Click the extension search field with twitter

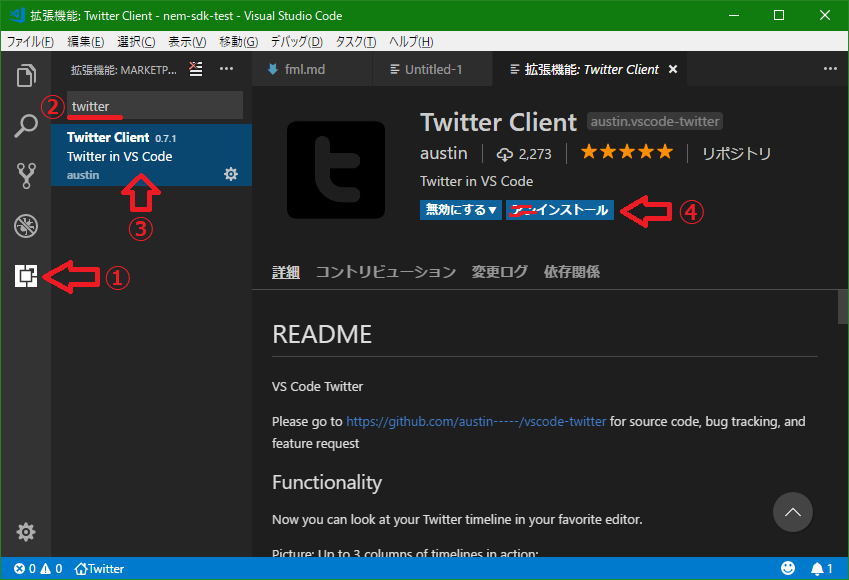[155, 106]
